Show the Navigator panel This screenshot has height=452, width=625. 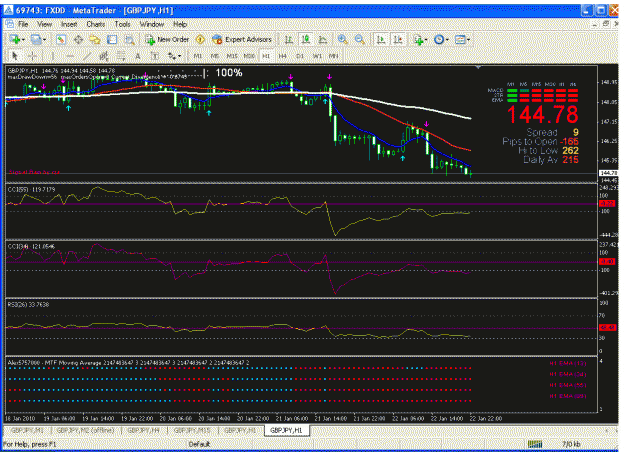95,39
